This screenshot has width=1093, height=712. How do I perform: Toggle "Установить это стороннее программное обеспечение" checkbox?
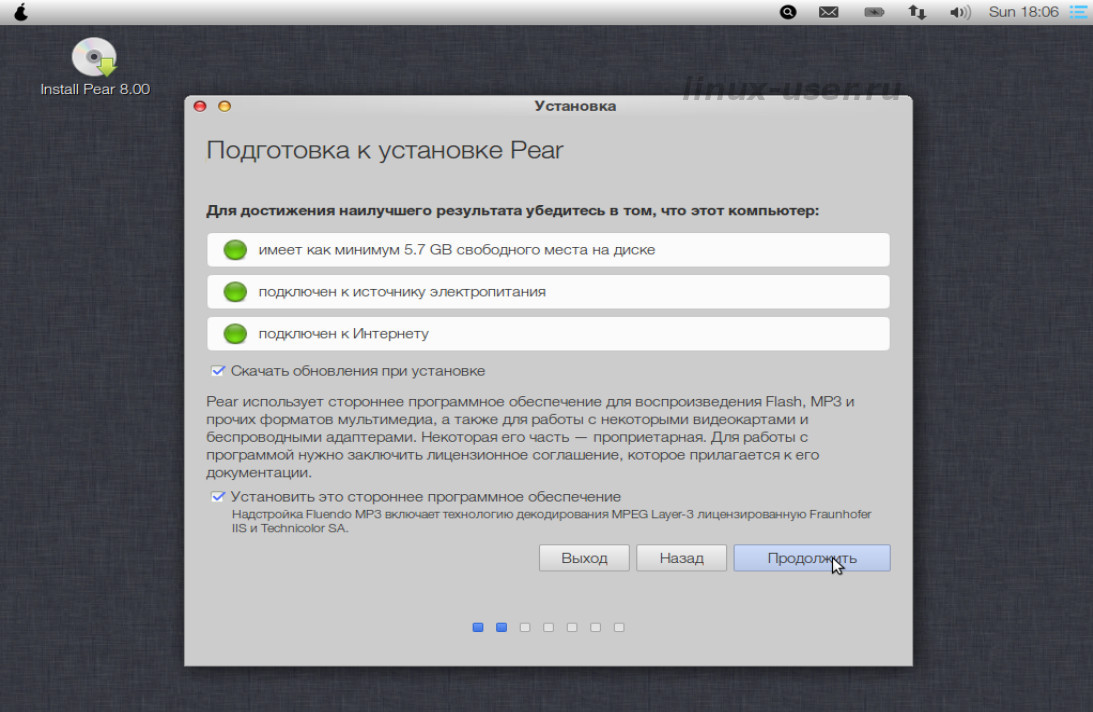218,497
